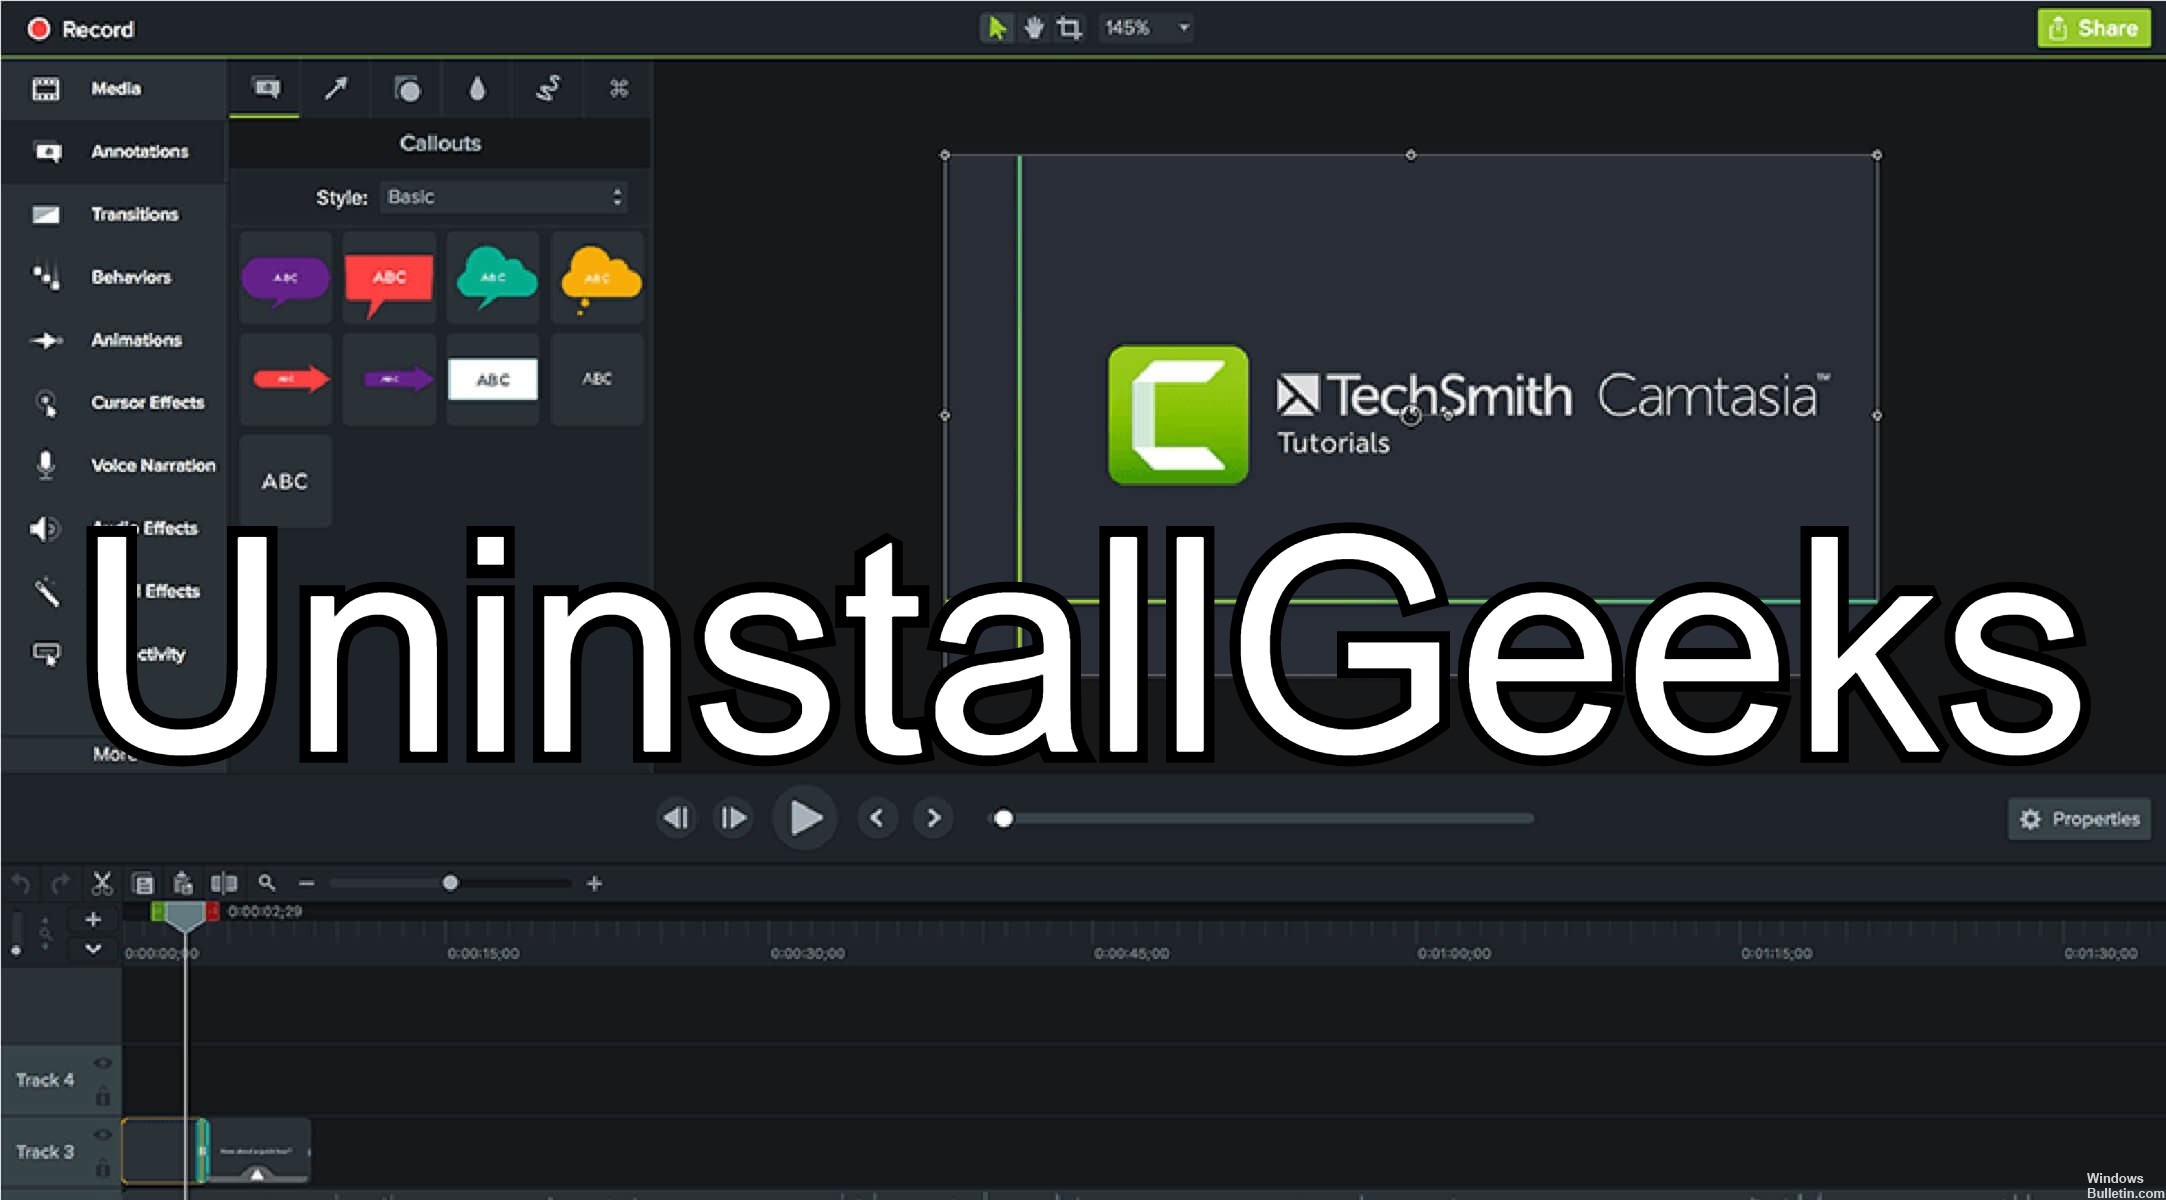2166x1200 pixels.
Task: Click the timeline zoom magnifier icon
Action: coord(266,883)
